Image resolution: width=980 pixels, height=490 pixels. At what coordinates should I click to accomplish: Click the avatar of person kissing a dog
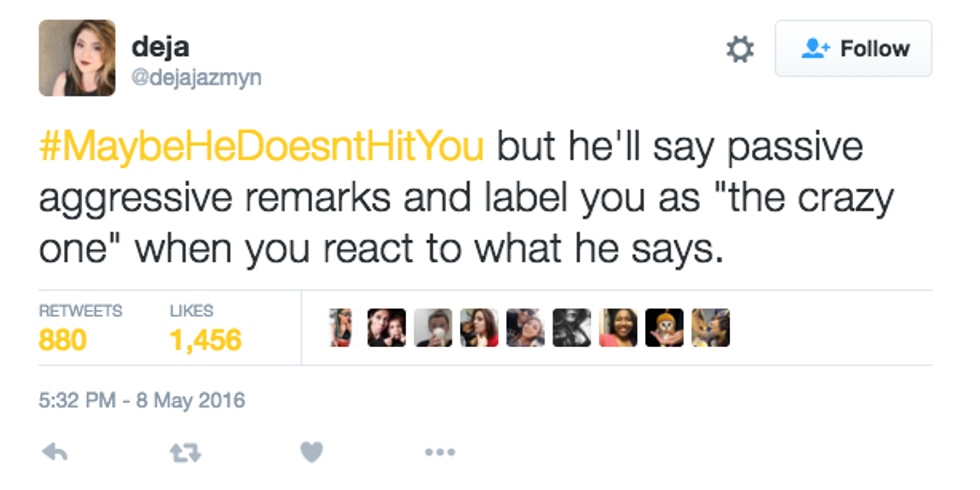click(711, 327)
